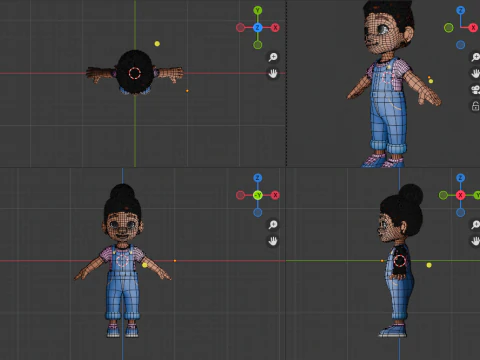
Task: Click the pan hand in the side-view viewport
Action: tap(475, 241)
